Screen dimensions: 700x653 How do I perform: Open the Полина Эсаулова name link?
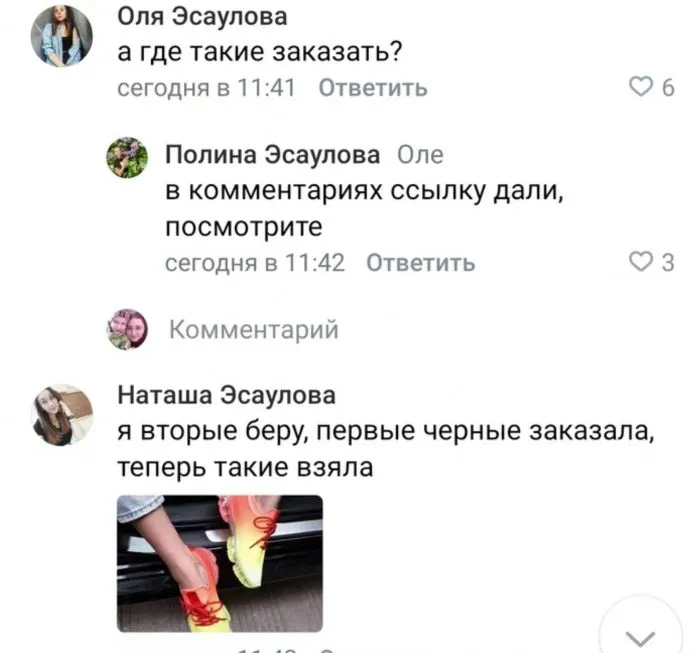click(x=273, y=155)
